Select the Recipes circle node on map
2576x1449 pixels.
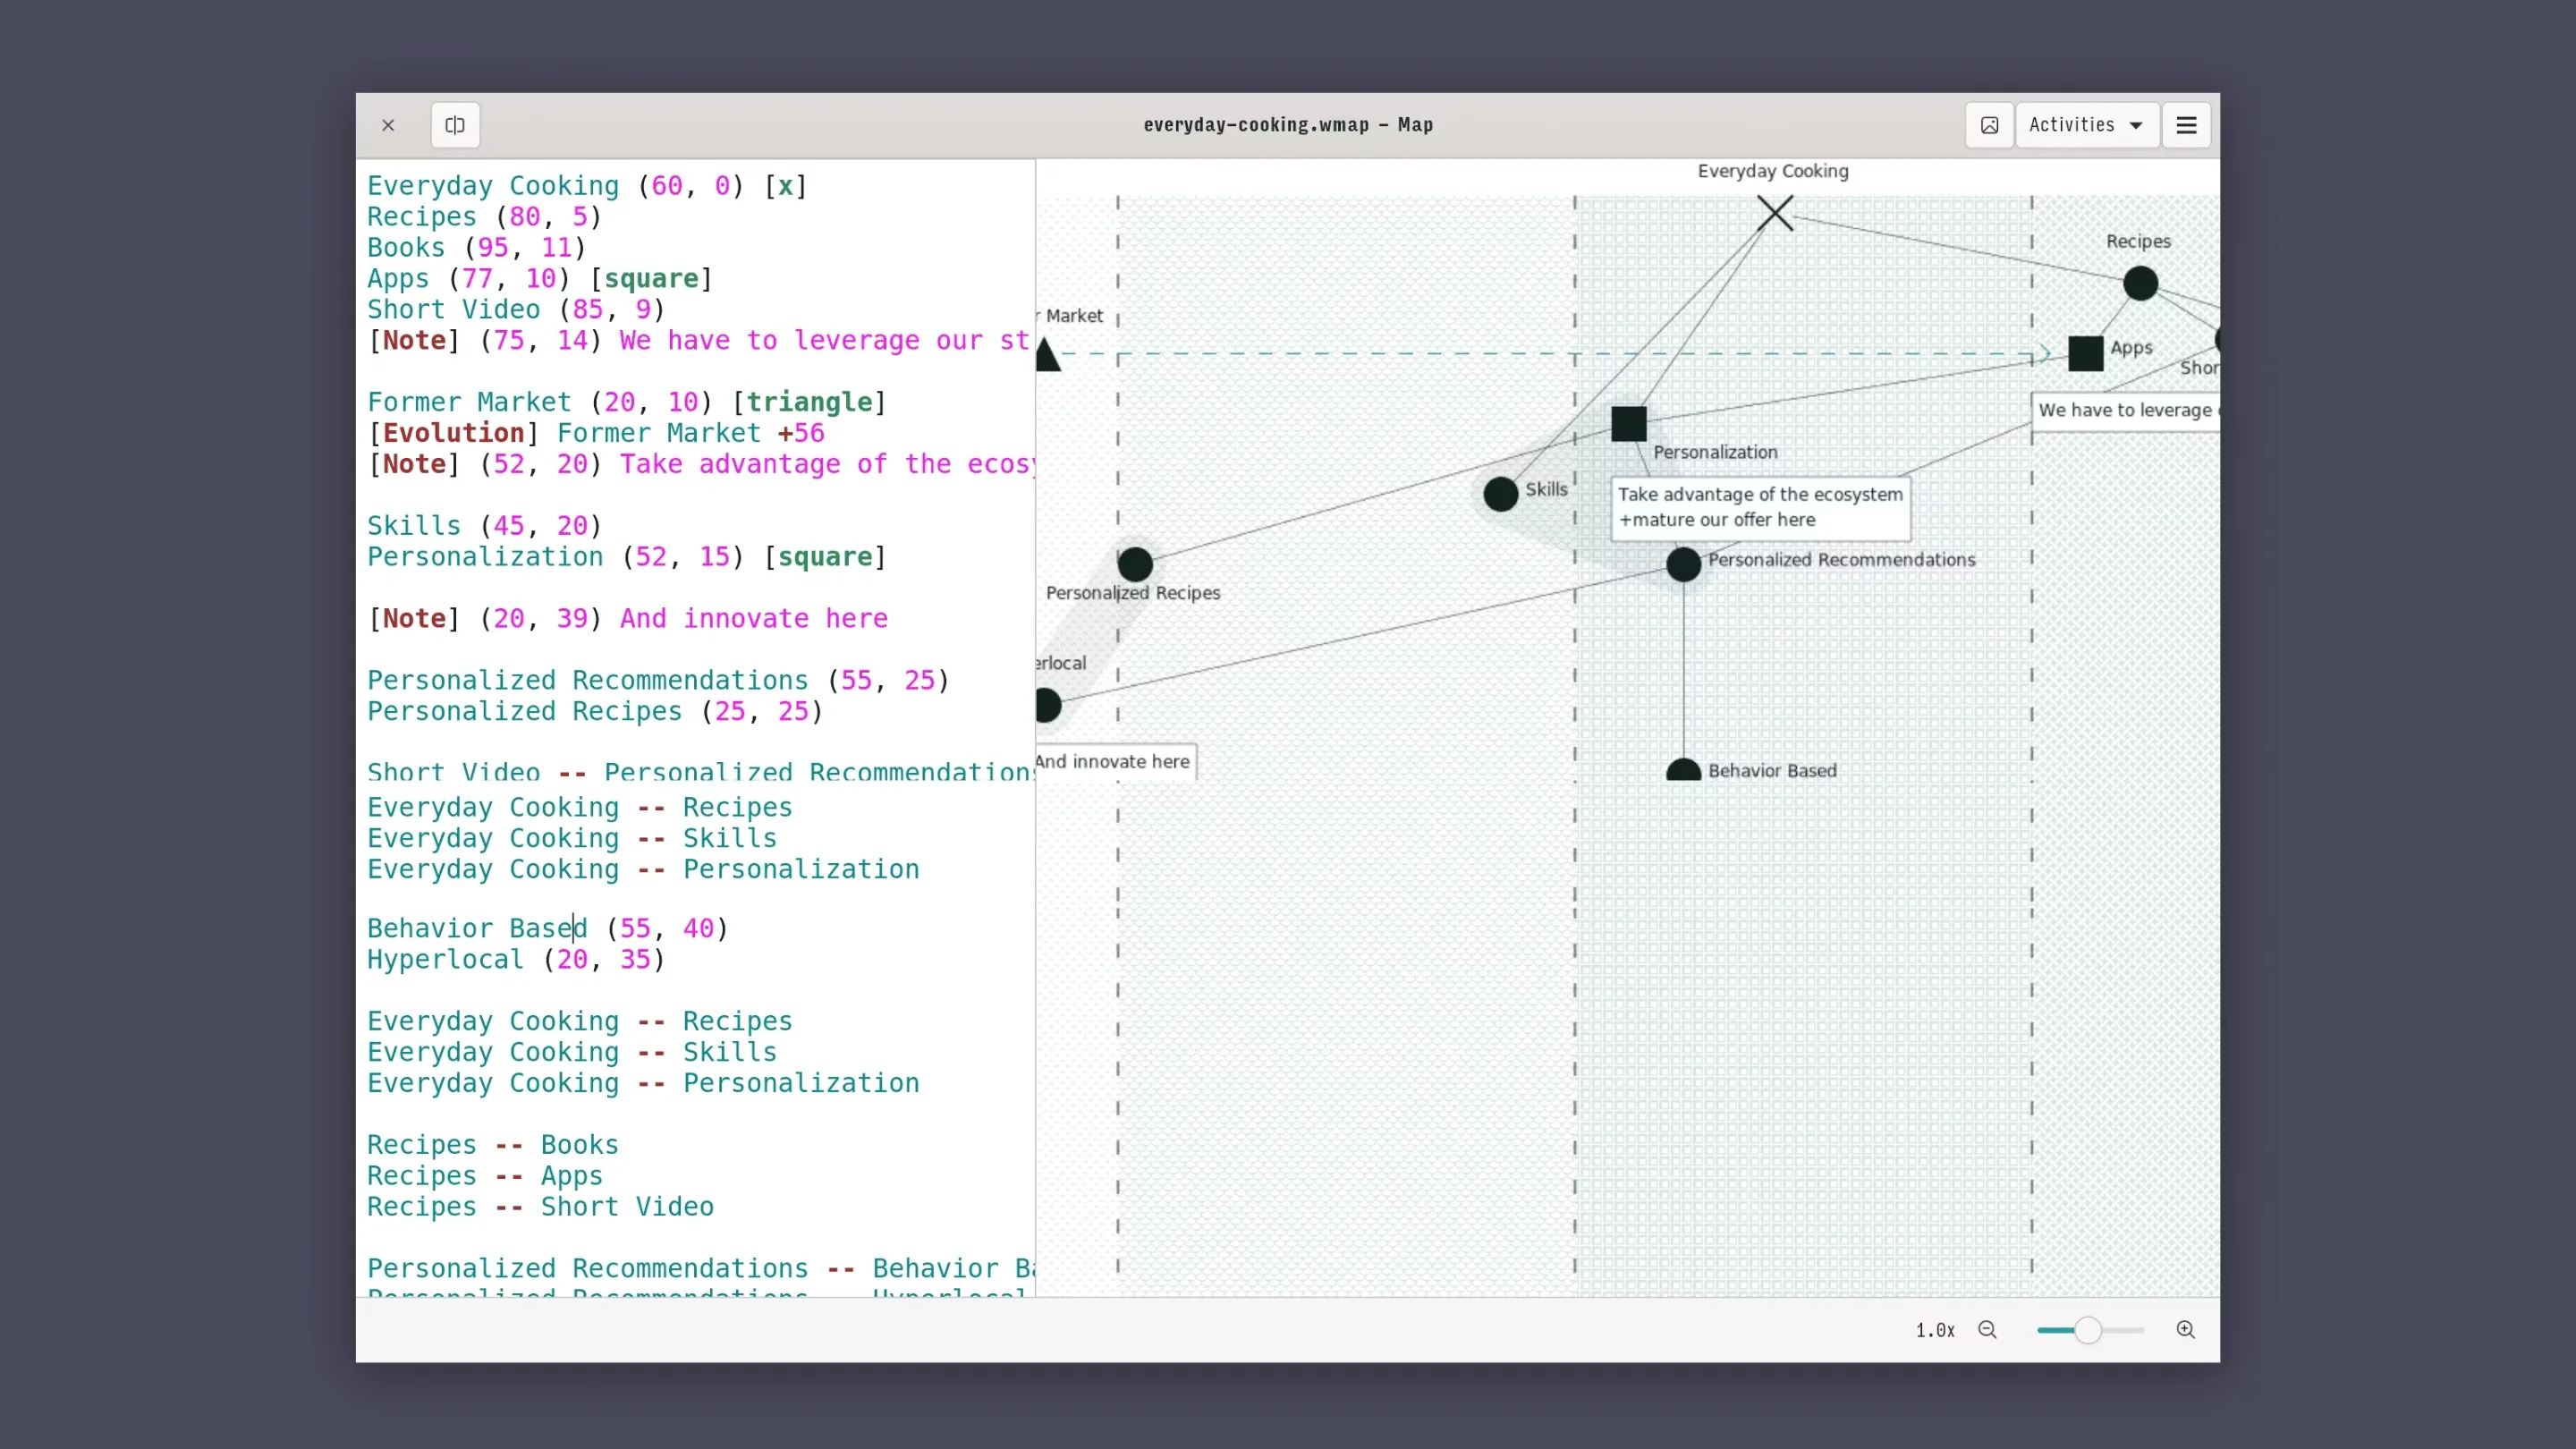pyautogui.click(x=2140, y=283)
